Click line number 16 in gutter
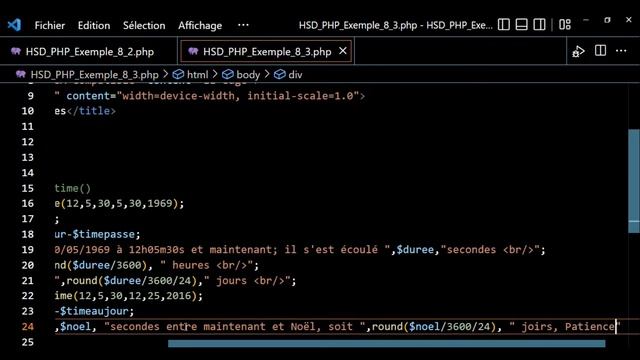 pos(27,203)
